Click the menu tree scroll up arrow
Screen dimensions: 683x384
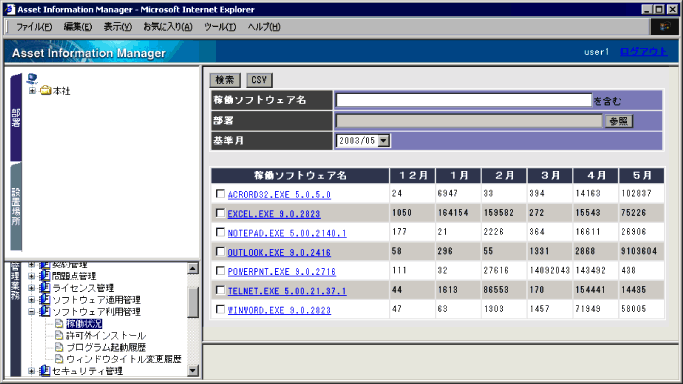[x=193, y=268]
